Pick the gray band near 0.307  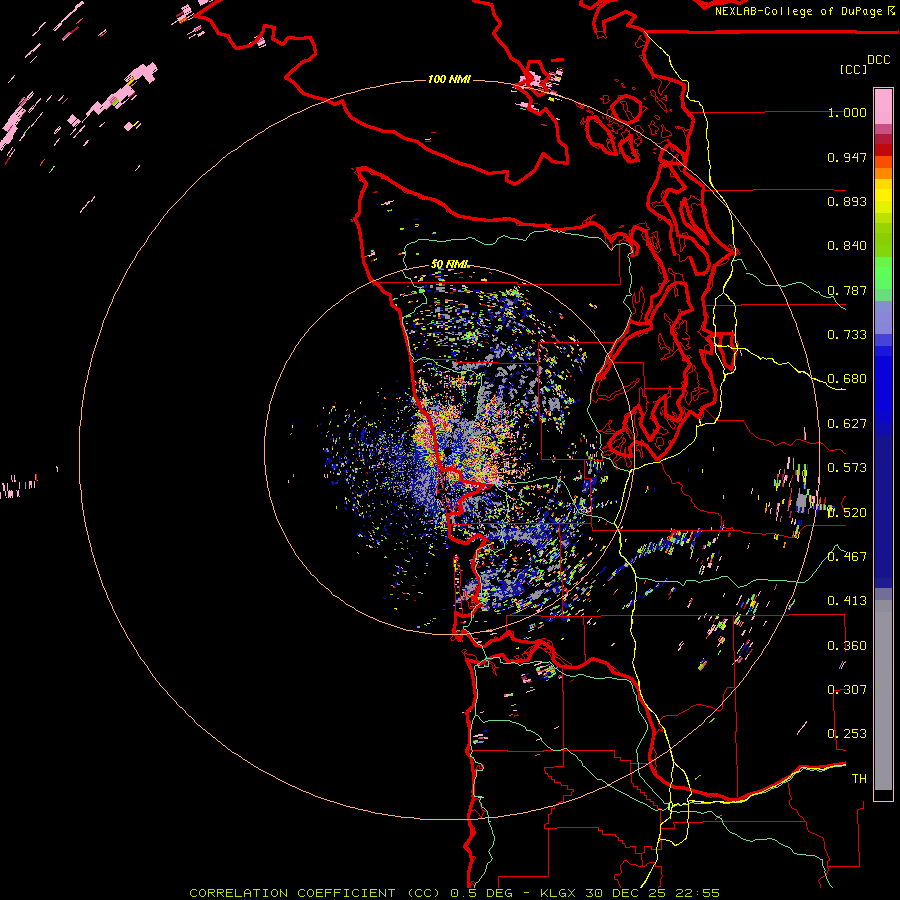tap(883, 695)
